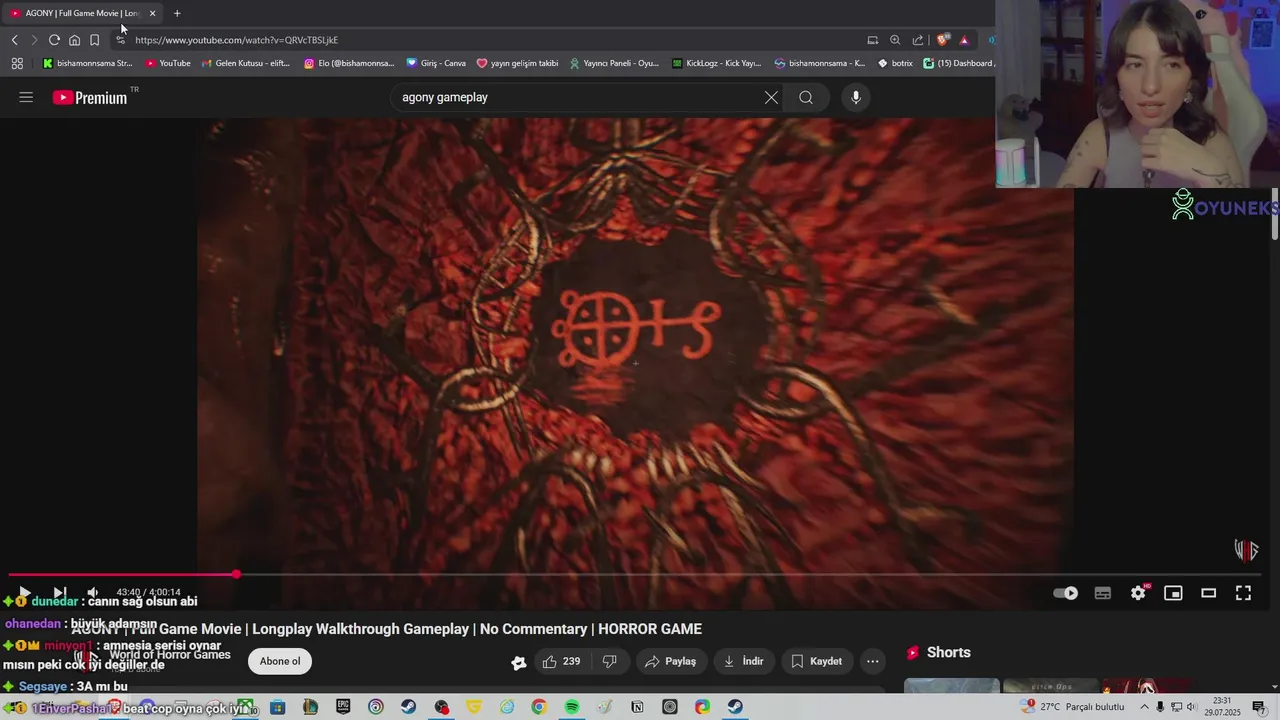Bookmark this page with the bookmark icon
Screen dimensions: 1280x720
(x=94, y=40)
